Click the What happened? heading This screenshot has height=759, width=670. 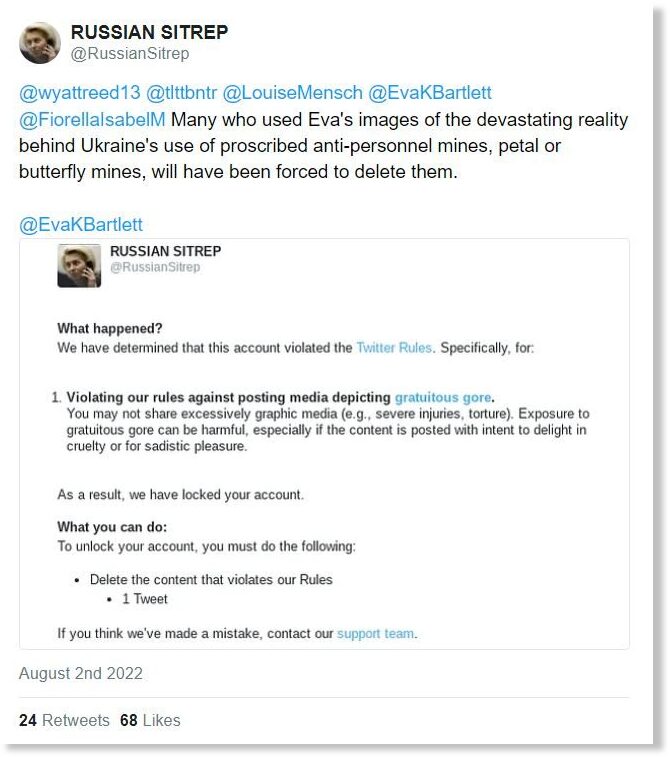110,329
